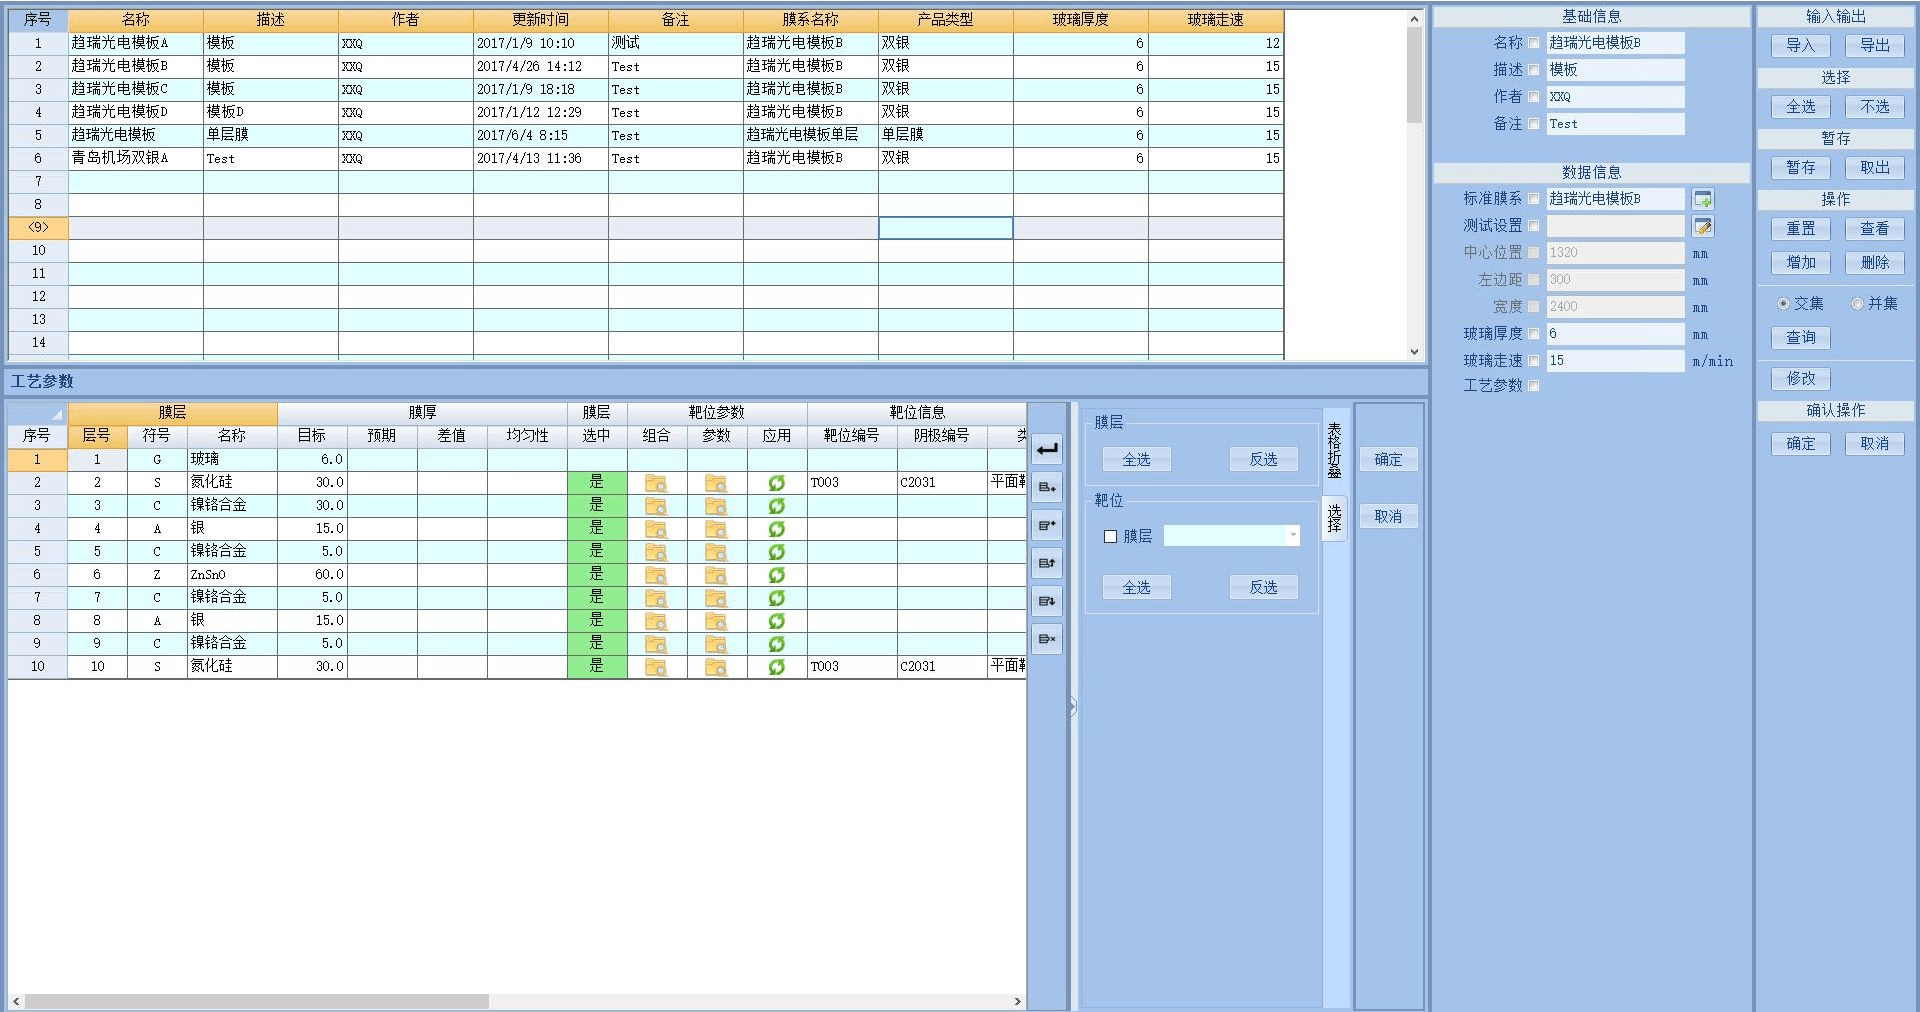Screen dimensions: 1920x1012
Task: Click the 暂存 button
Action: [1800, 168]
